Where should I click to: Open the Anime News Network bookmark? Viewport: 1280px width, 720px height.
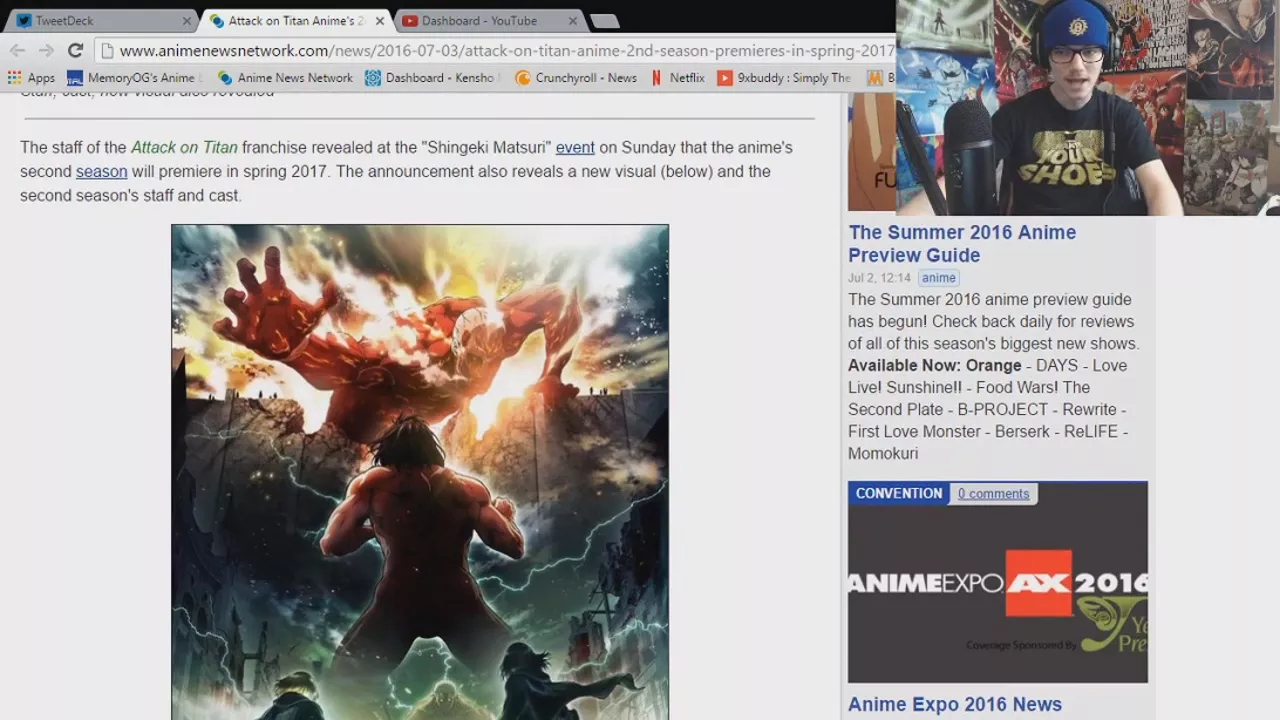click(x=285, y=78)
